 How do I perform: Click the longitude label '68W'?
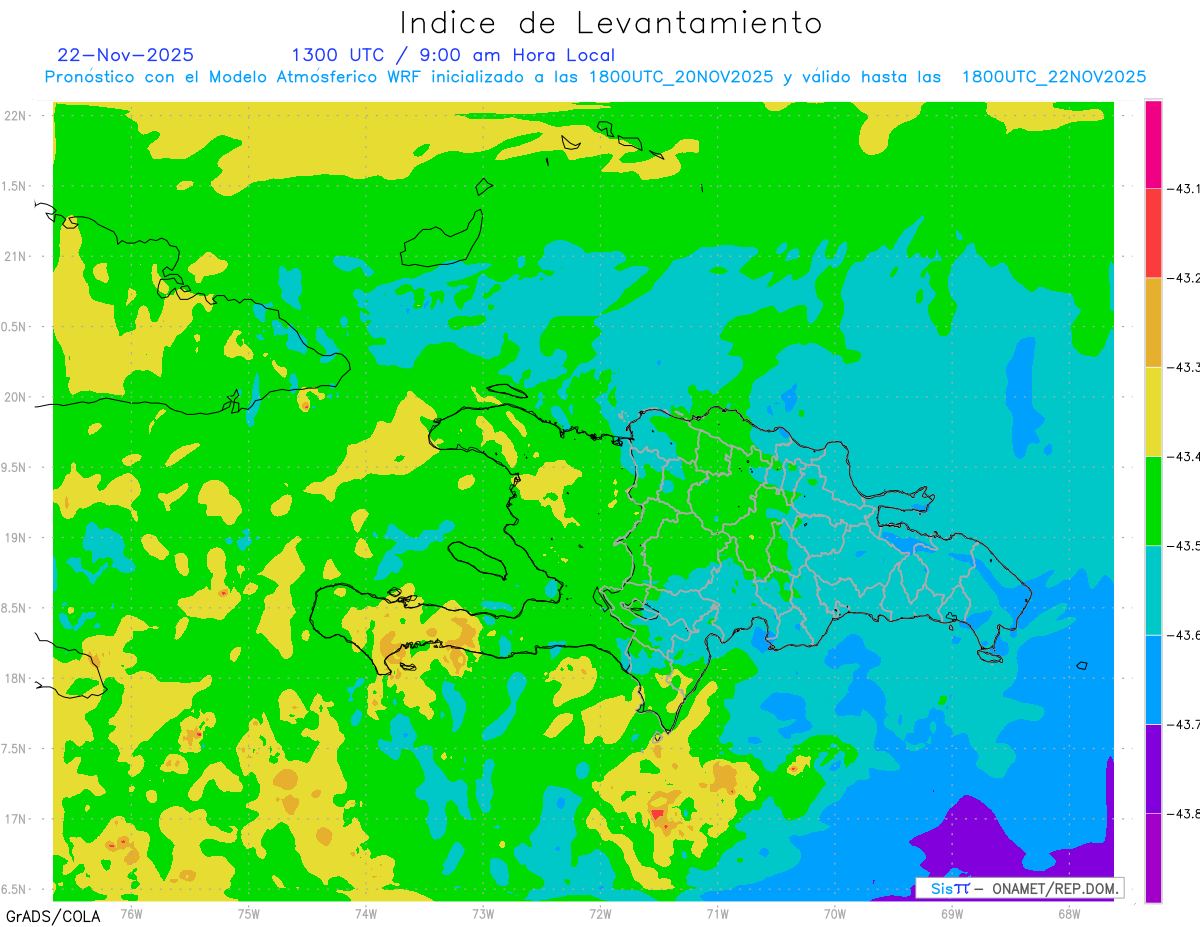1068,913
